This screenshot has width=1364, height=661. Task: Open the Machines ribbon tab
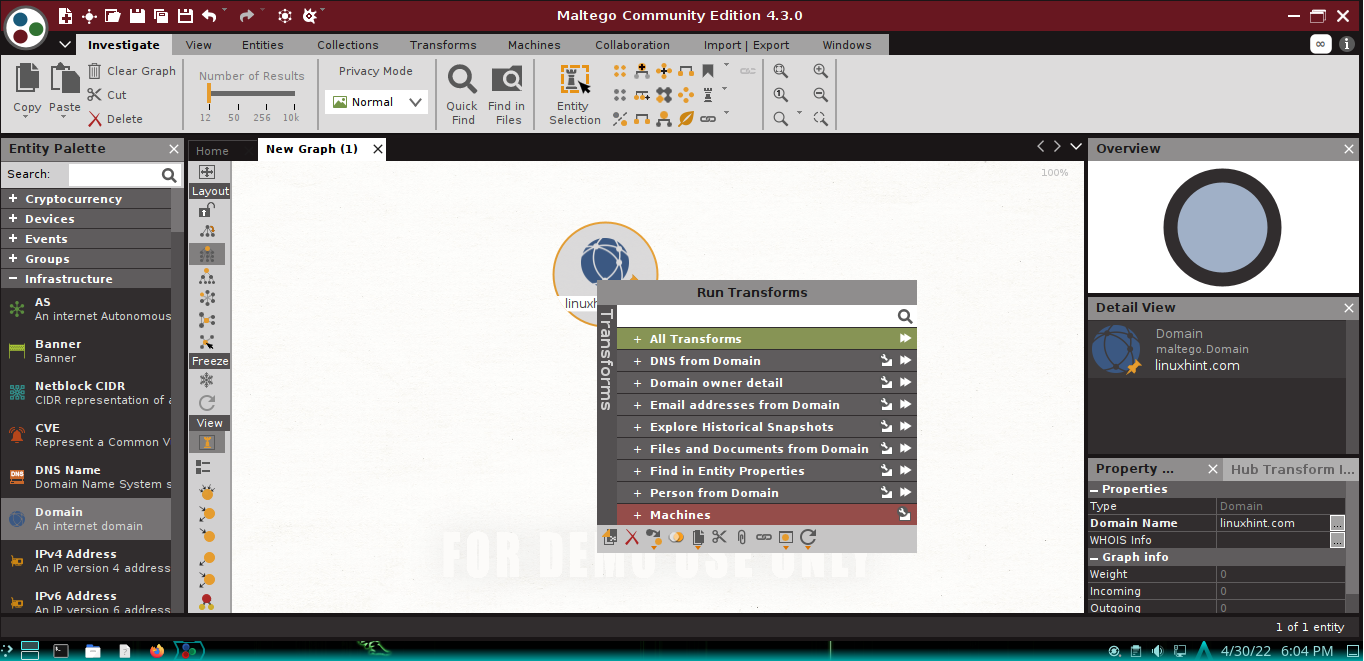click(x=534, y=45)
